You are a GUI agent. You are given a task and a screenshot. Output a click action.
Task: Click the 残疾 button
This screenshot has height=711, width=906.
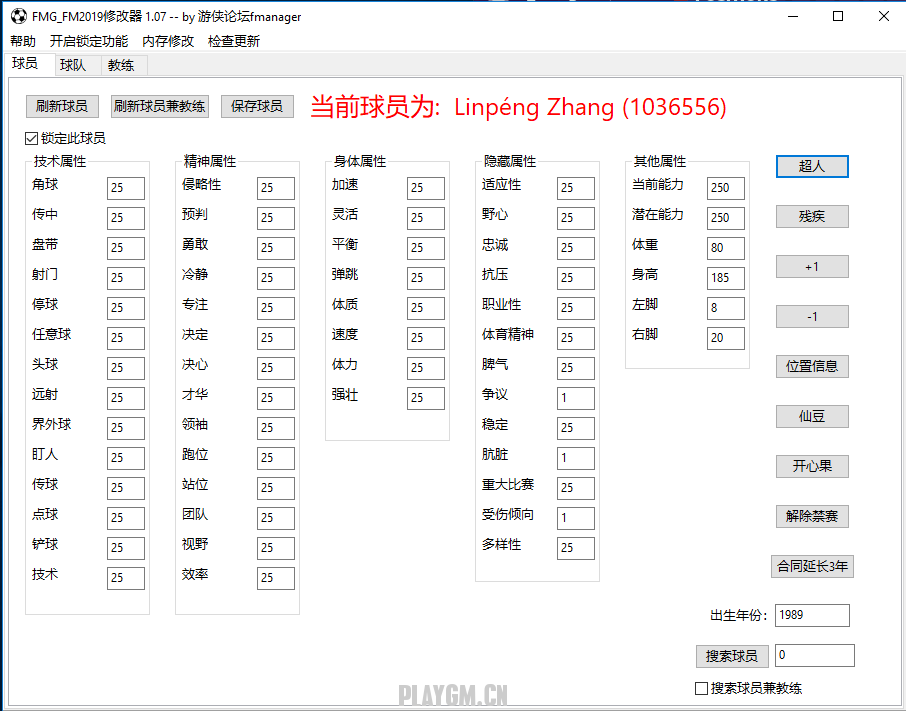point(812,216)
